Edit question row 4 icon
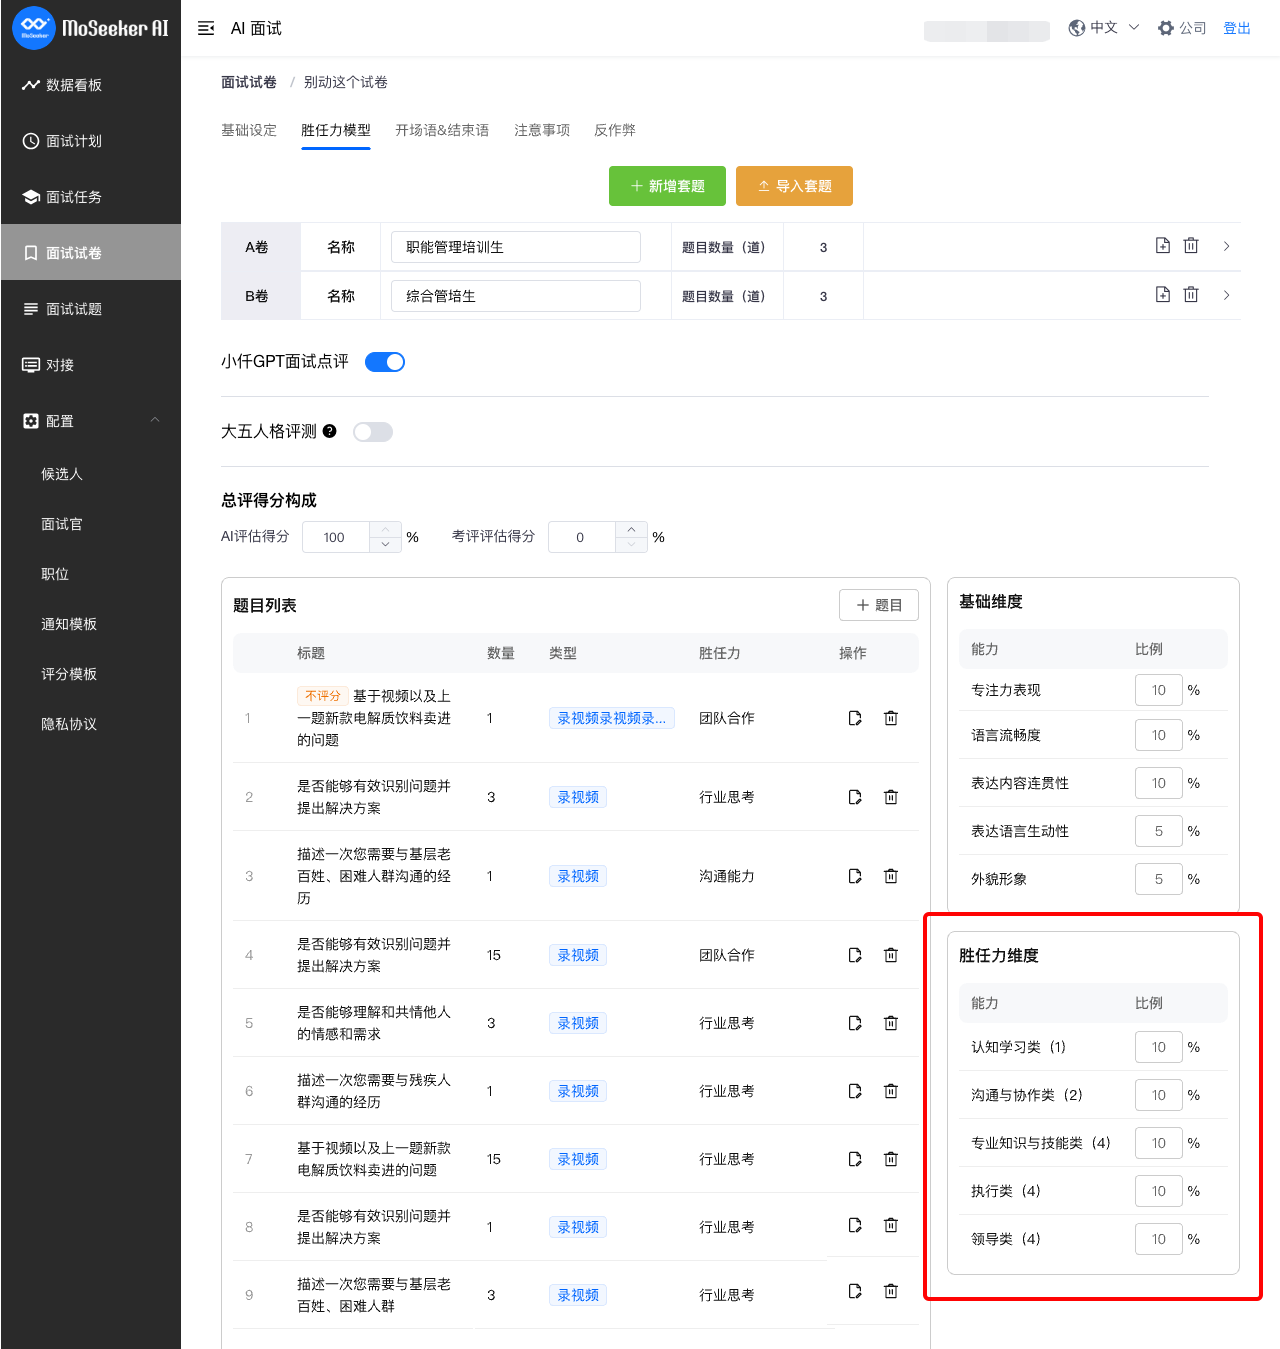The image size is (1280, 1349). 855,955
